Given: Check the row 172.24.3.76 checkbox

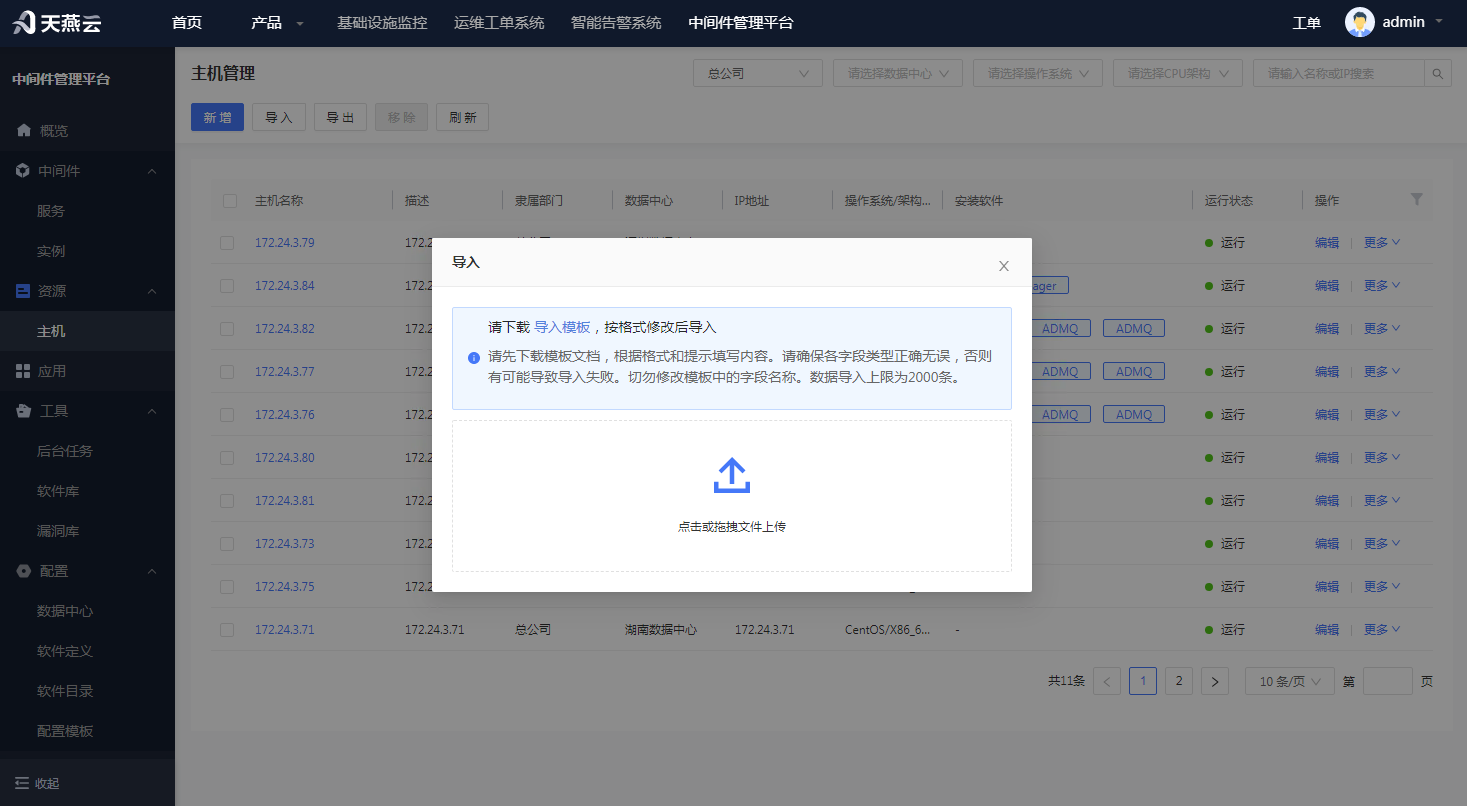Looking at the screenshot, I should [227, 414].
